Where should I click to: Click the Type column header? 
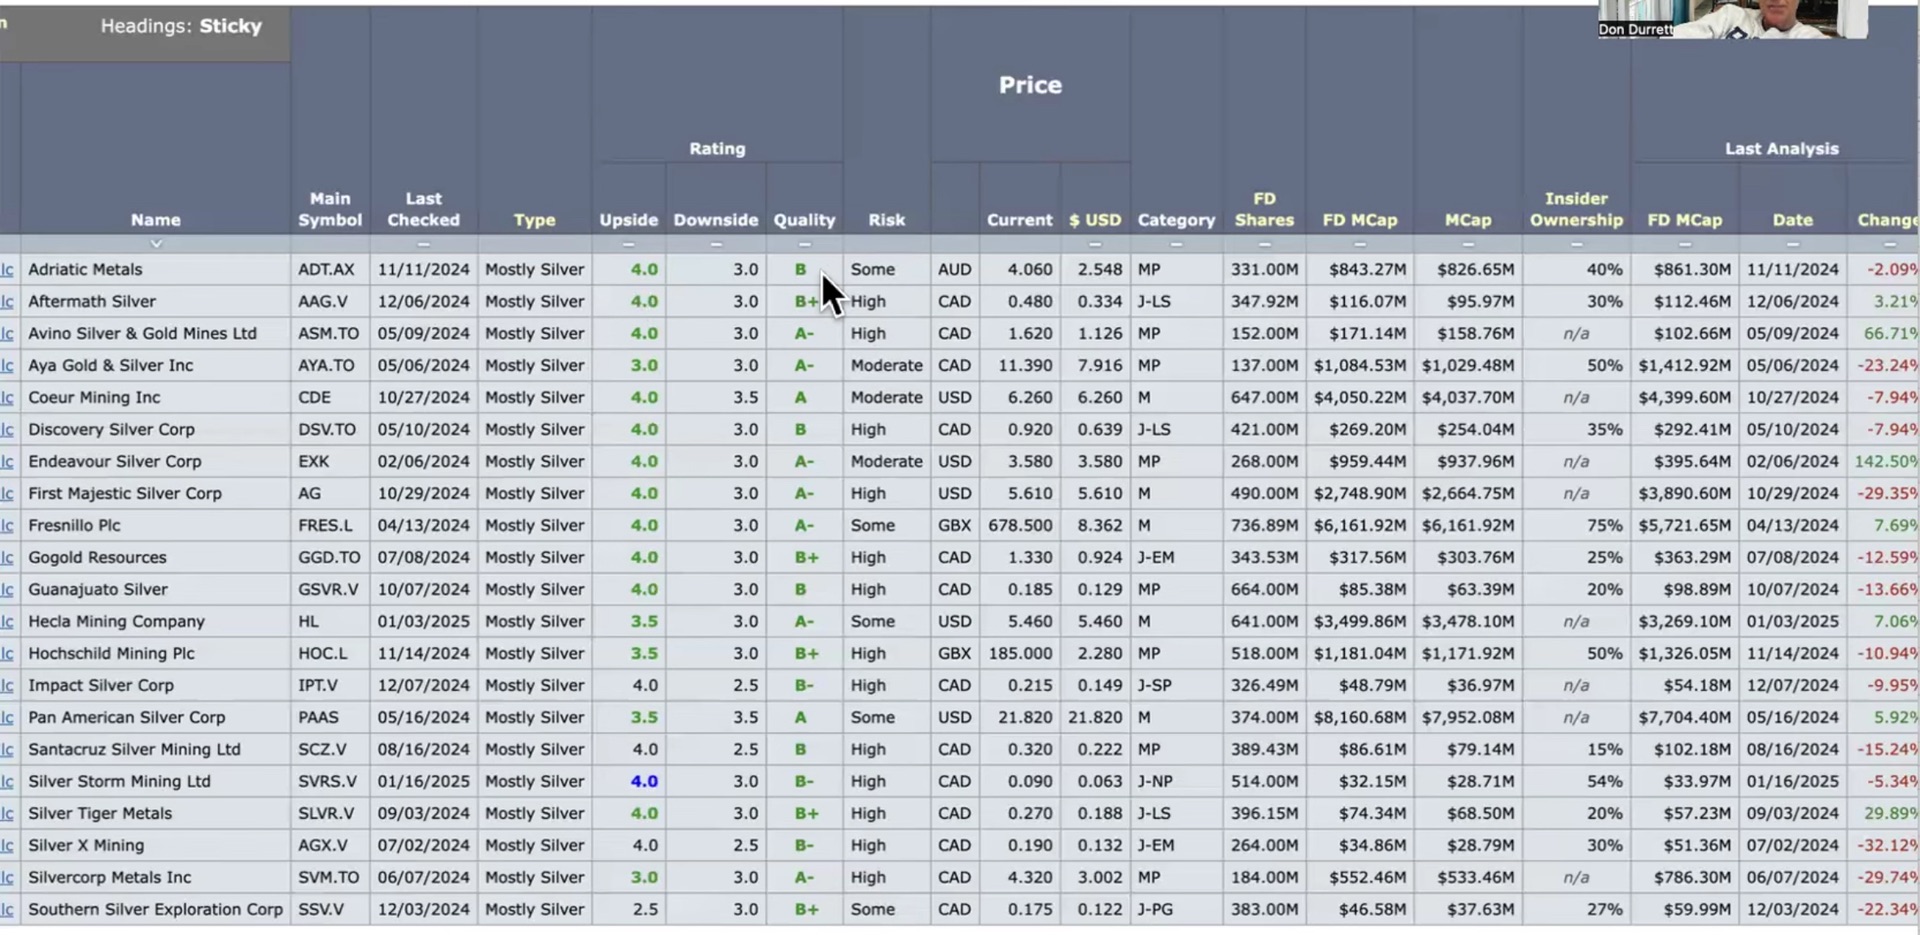pyautogui.click(x=534, y=220)
